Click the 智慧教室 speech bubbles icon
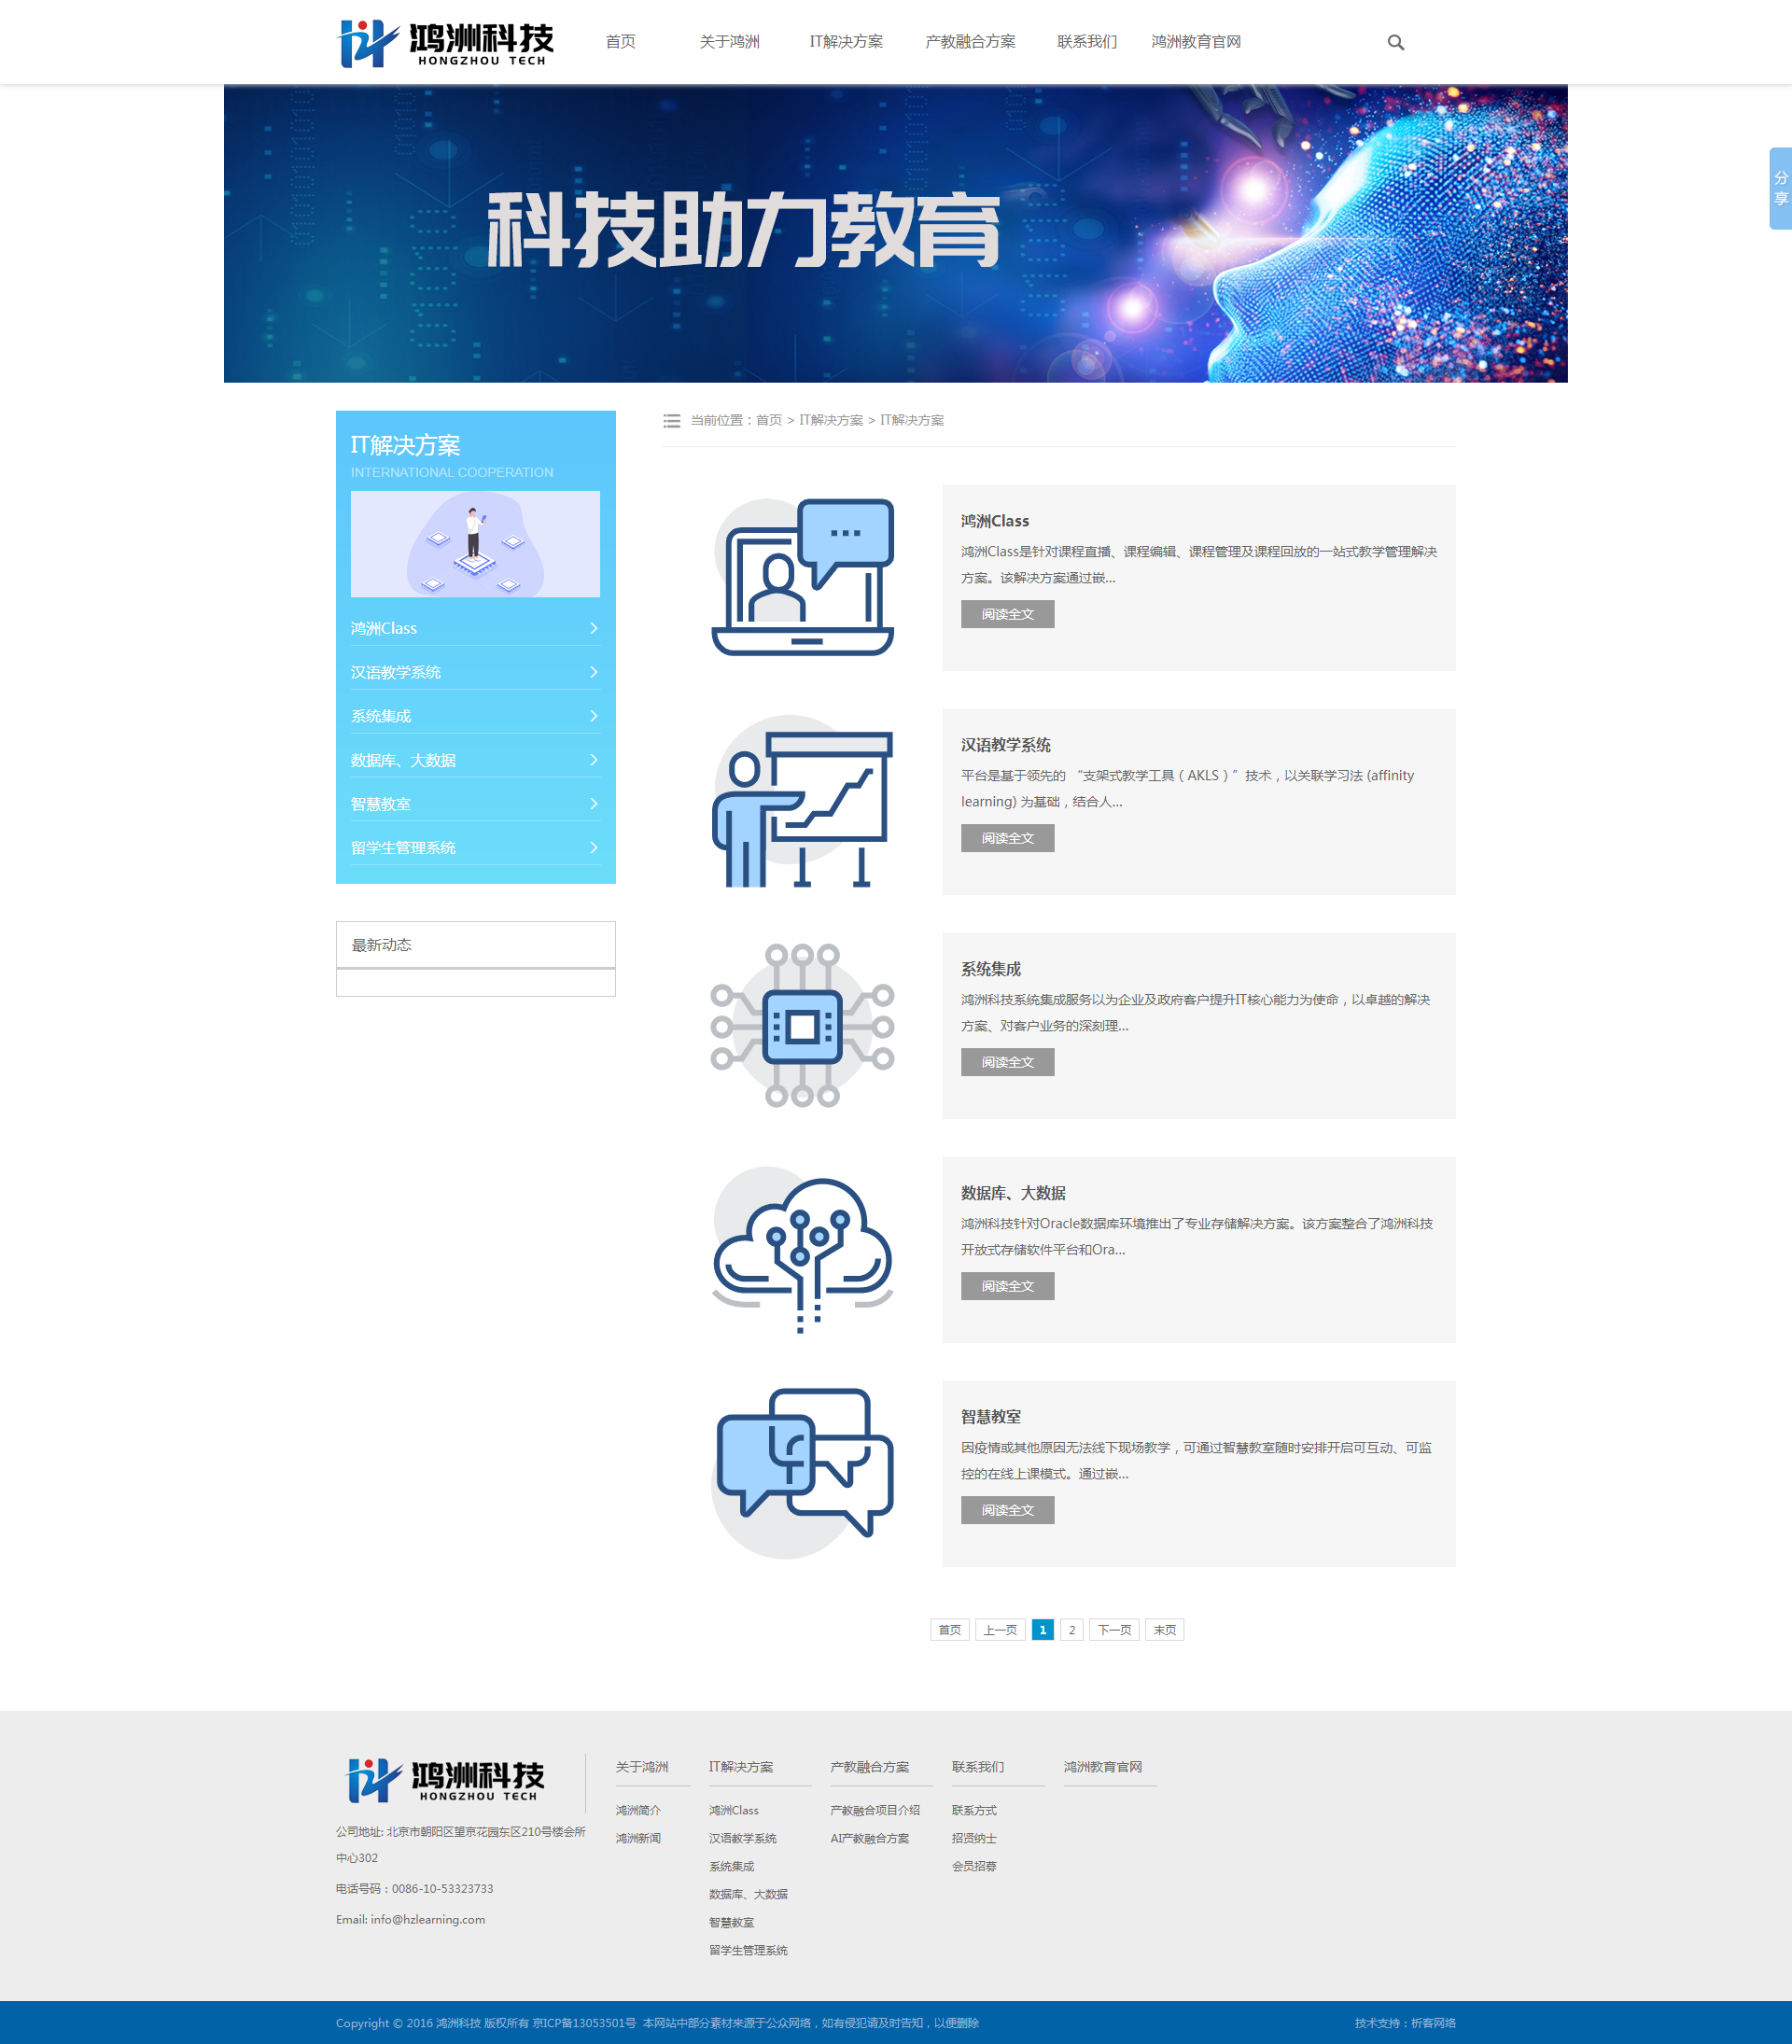The width and height of the screenshot is (1792, 2044). [802, 1472]
